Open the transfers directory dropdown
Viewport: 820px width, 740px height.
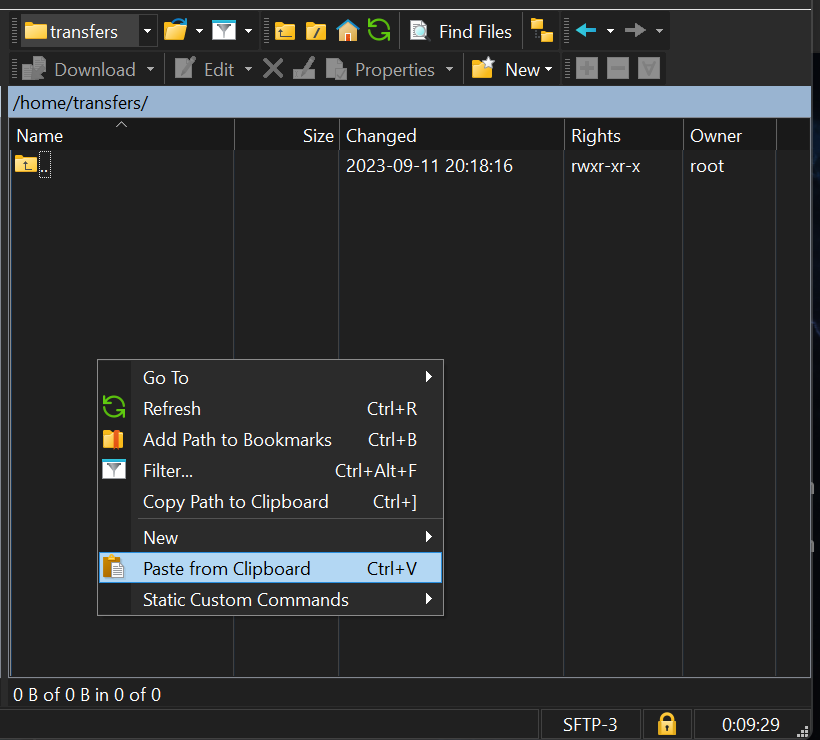(x=148, y=31)
